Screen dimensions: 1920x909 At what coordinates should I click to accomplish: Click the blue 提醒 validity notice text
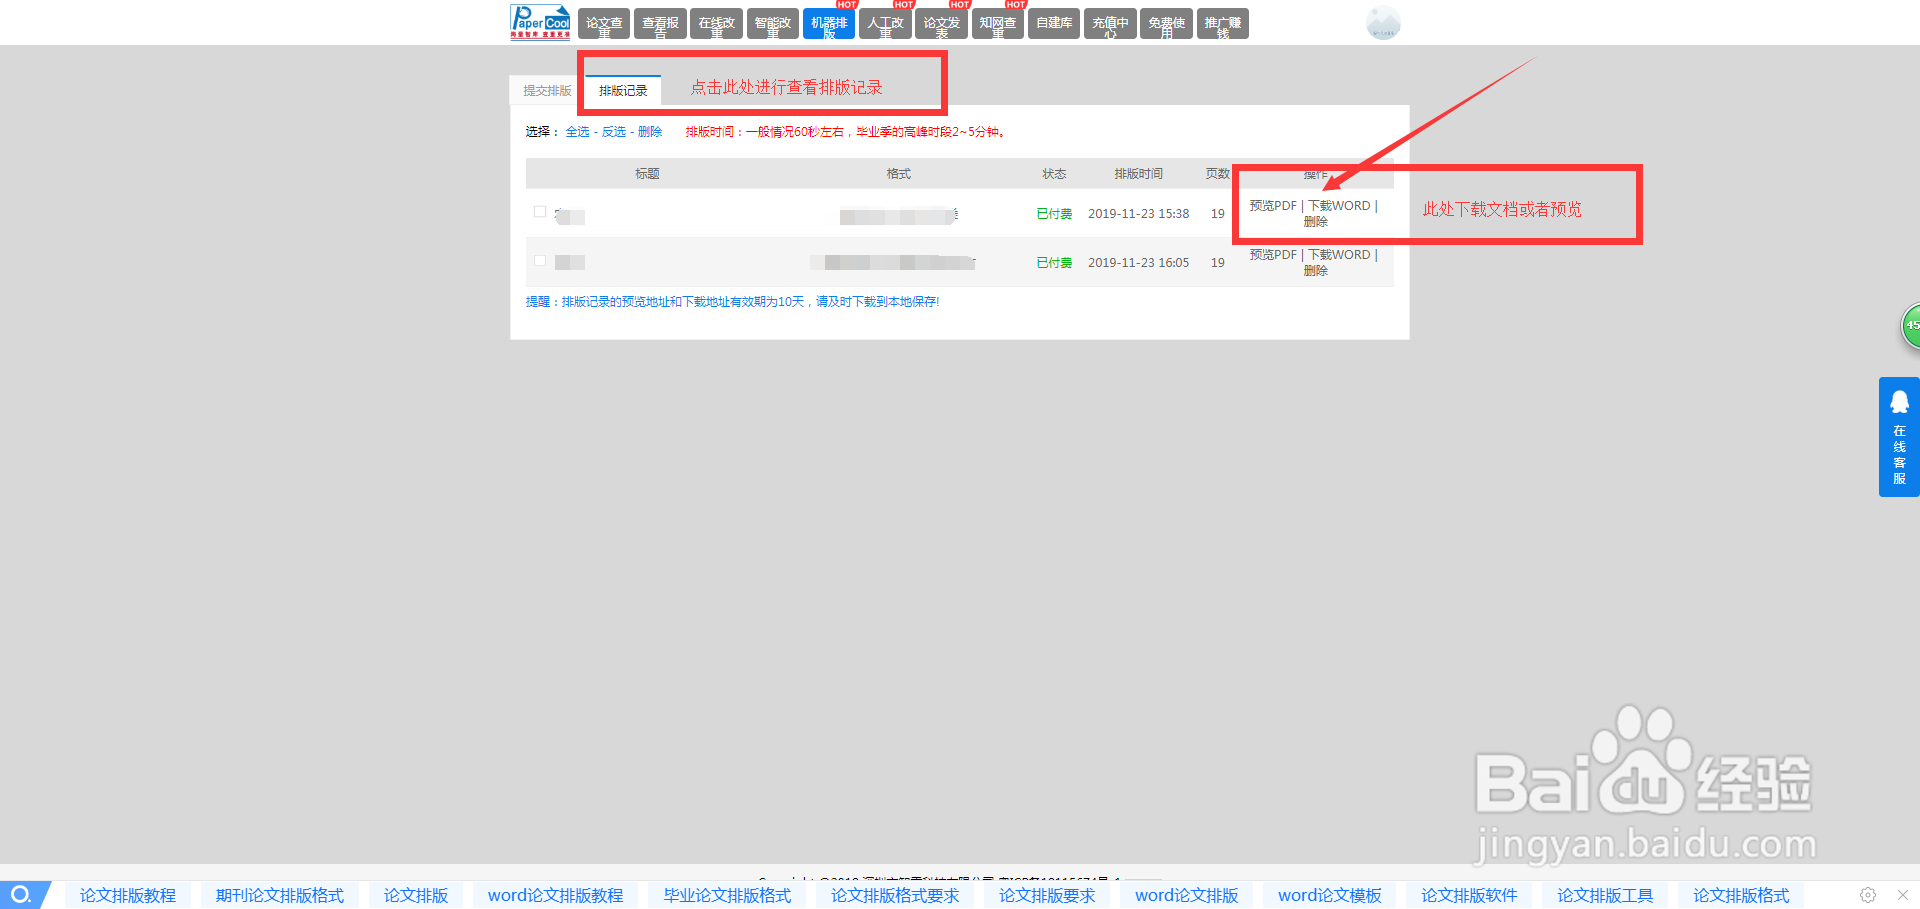733,302
